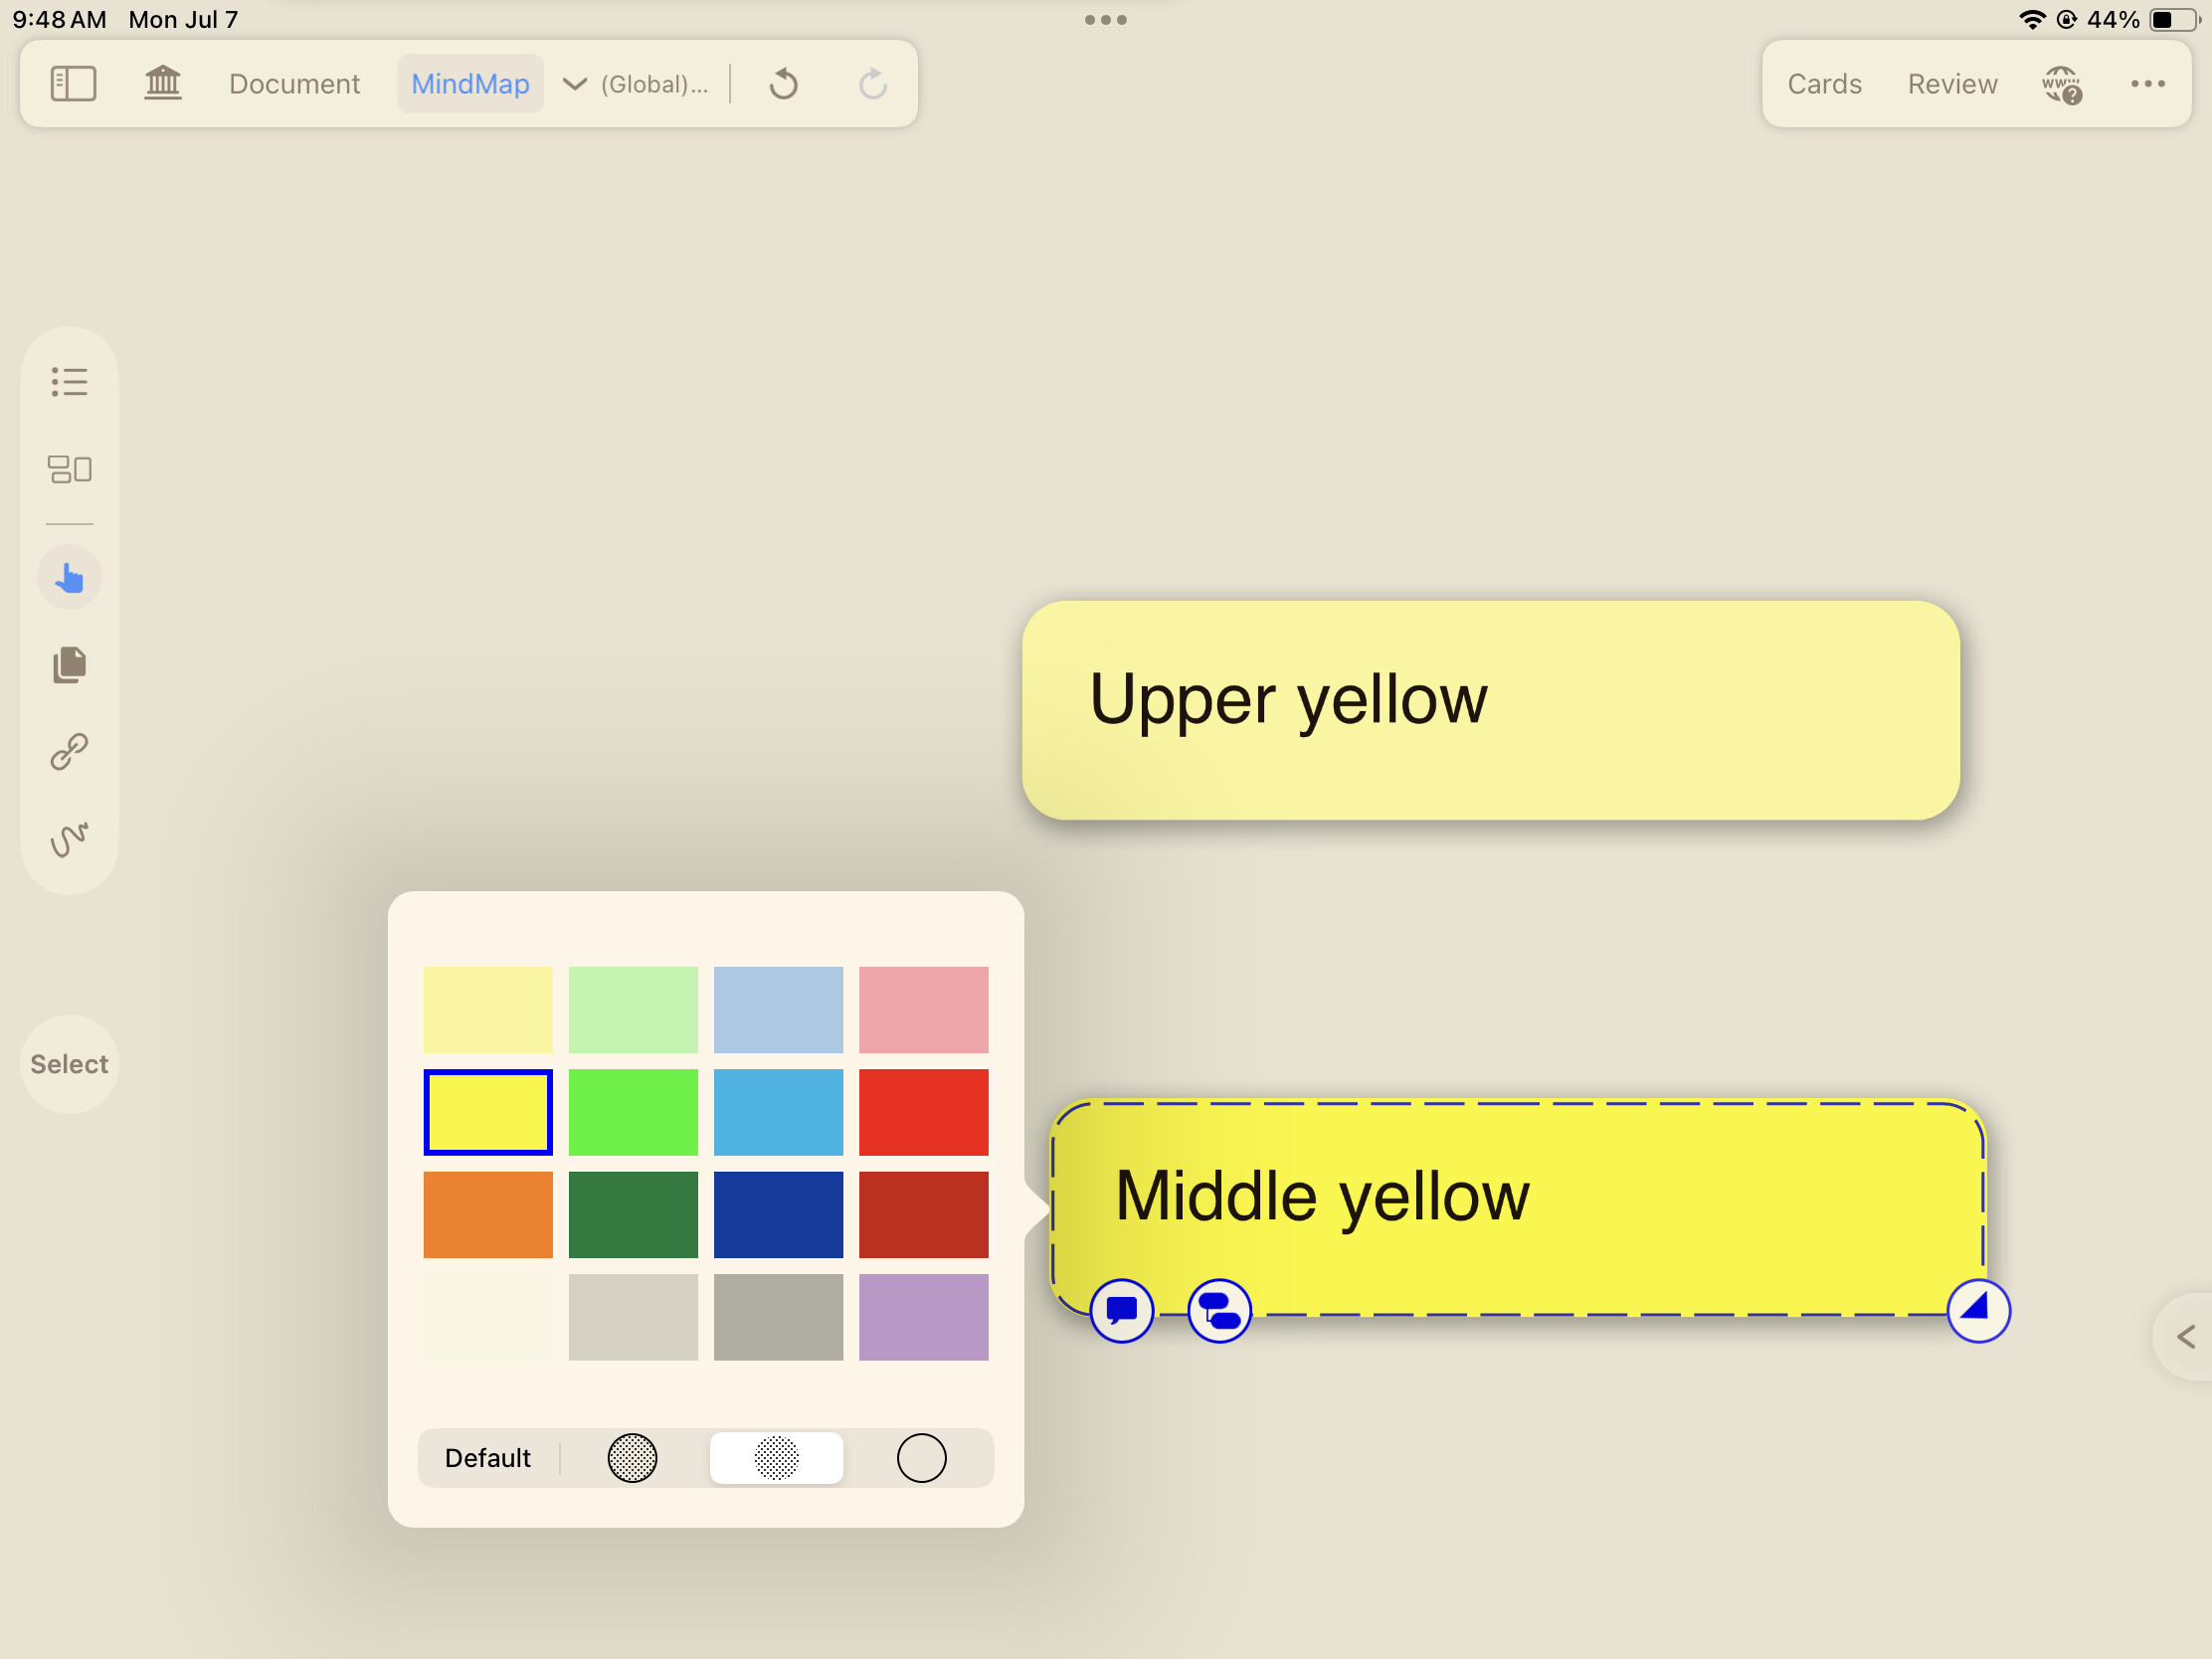2212x1659 pixels.
Task: Add child node on Middle yellow card
Action: point(1219,1310)
